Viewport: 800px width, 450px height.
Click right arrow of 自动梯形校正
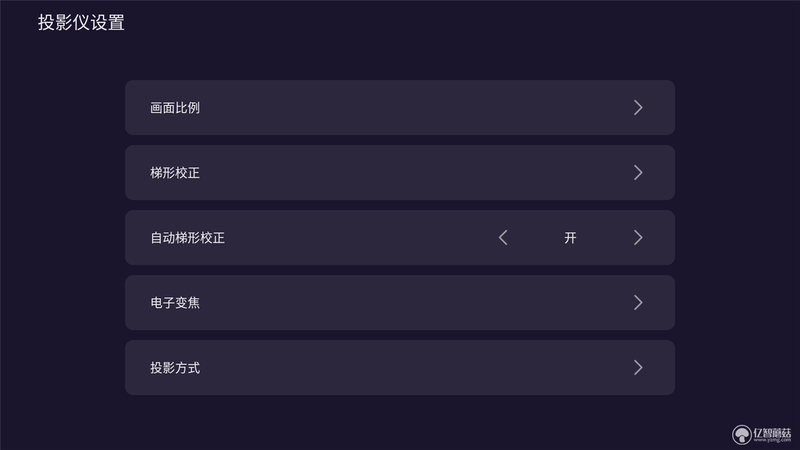click(638, 238)
